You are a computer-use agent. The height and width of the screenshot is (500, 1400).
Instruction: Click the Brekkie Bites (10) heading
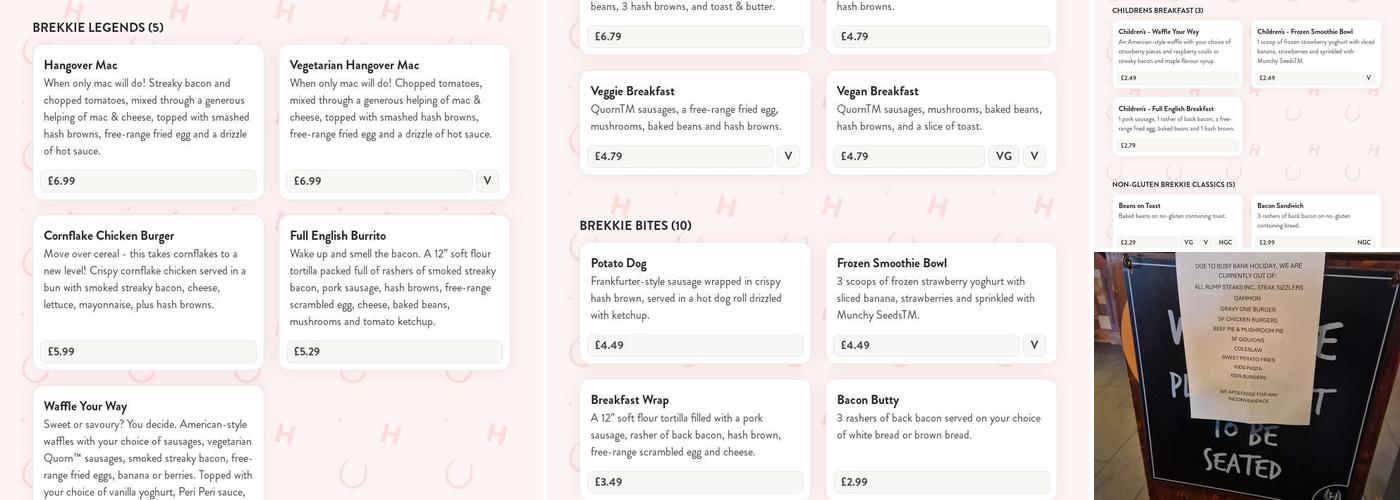635,226
